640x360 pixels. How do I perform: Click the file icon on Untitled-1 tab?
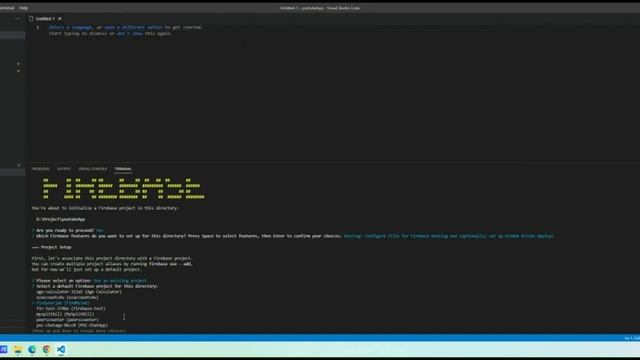[x=31, y=19]
